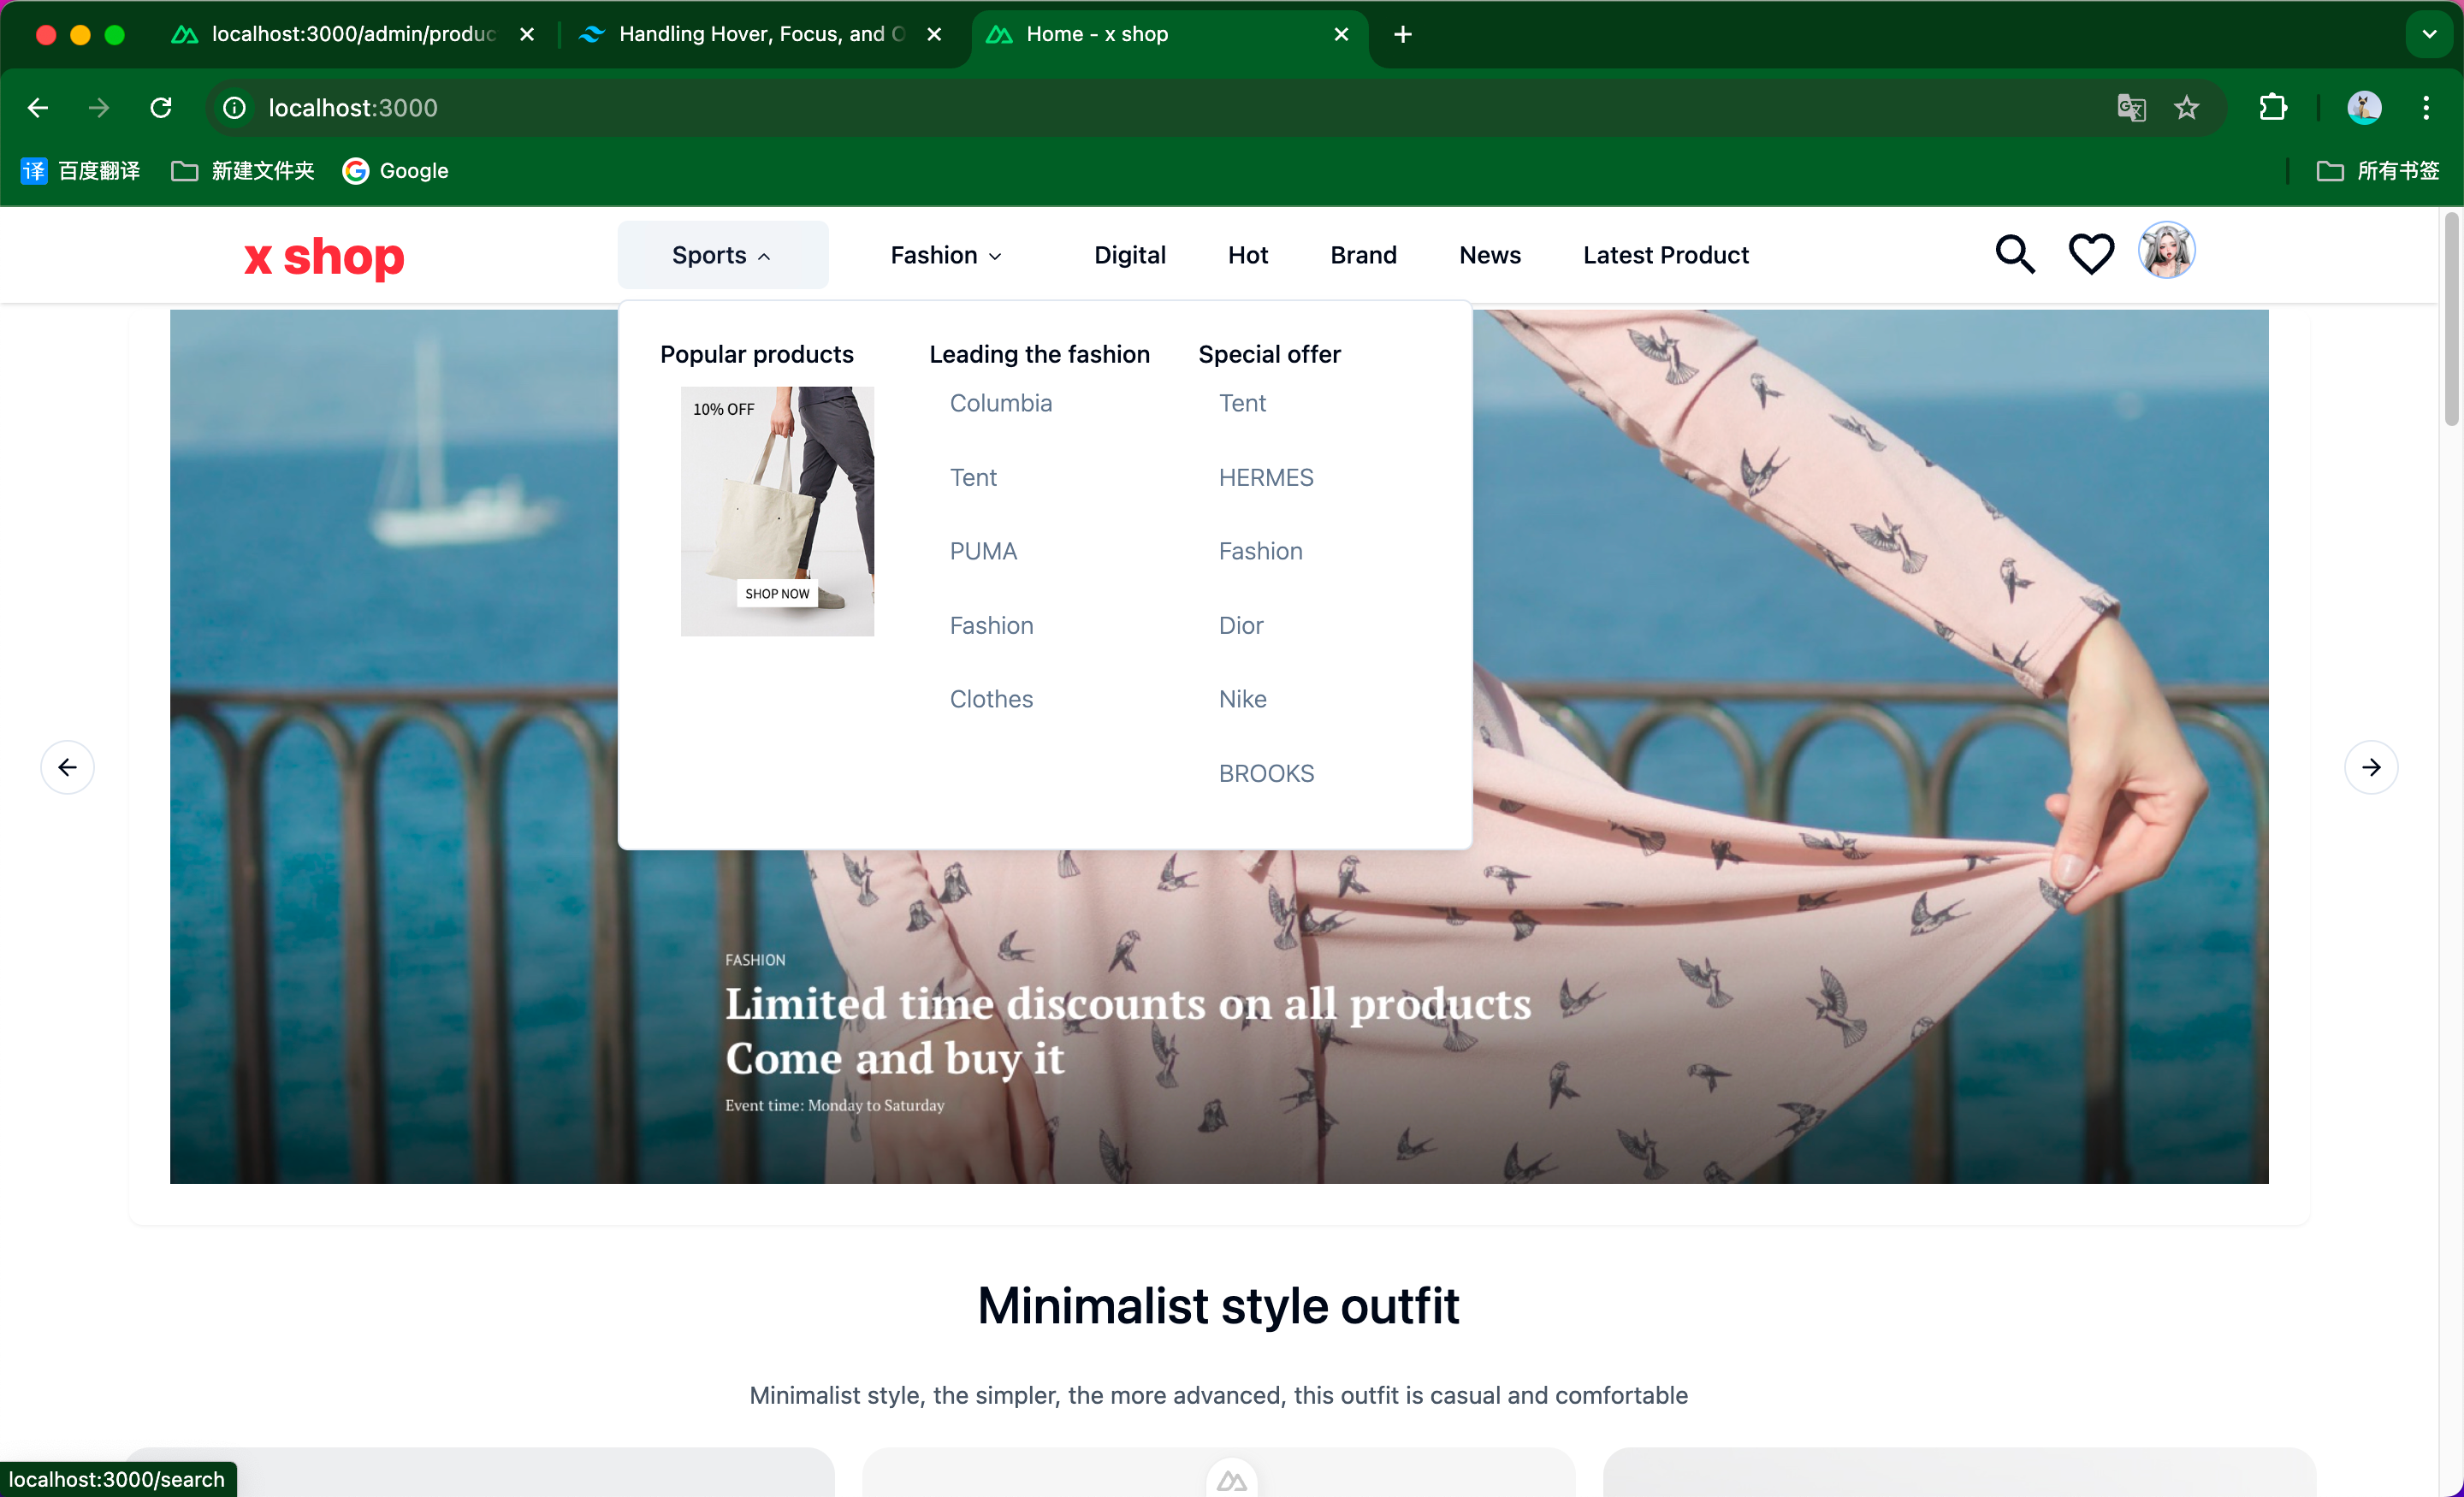Click the Dior link
Viewport: 2464px width, 1497px height.
(x=1241, y=625)
